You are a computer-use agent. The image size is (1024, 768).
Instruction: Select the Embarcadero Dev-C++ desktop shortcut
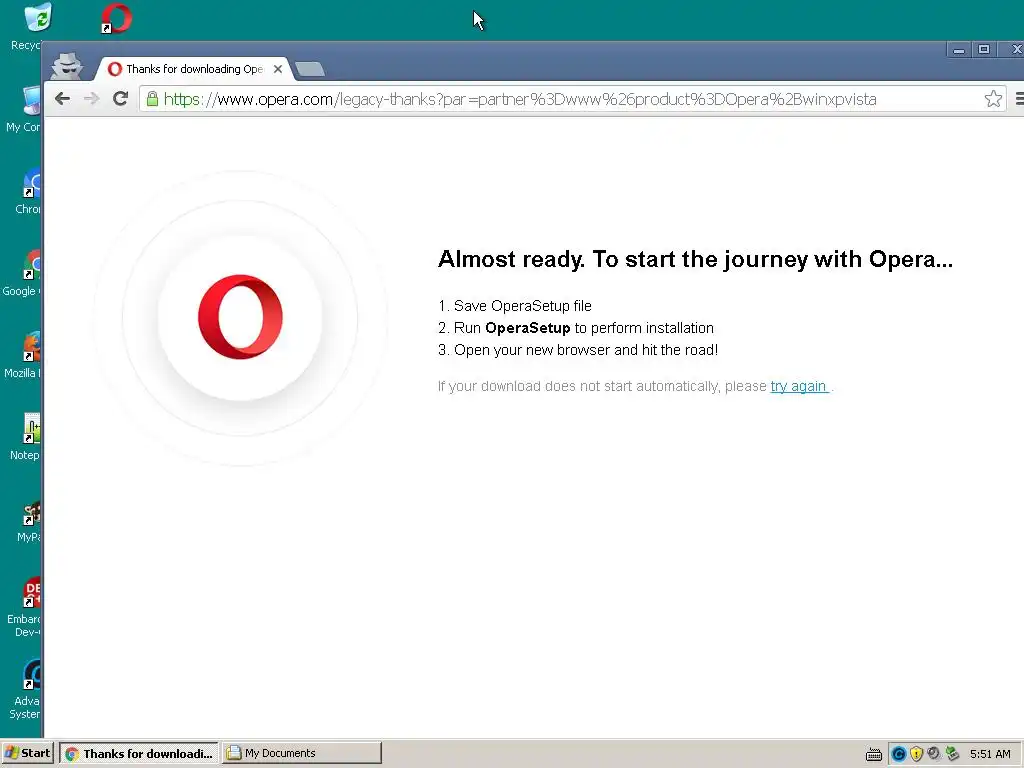click(x=26, y=607)
